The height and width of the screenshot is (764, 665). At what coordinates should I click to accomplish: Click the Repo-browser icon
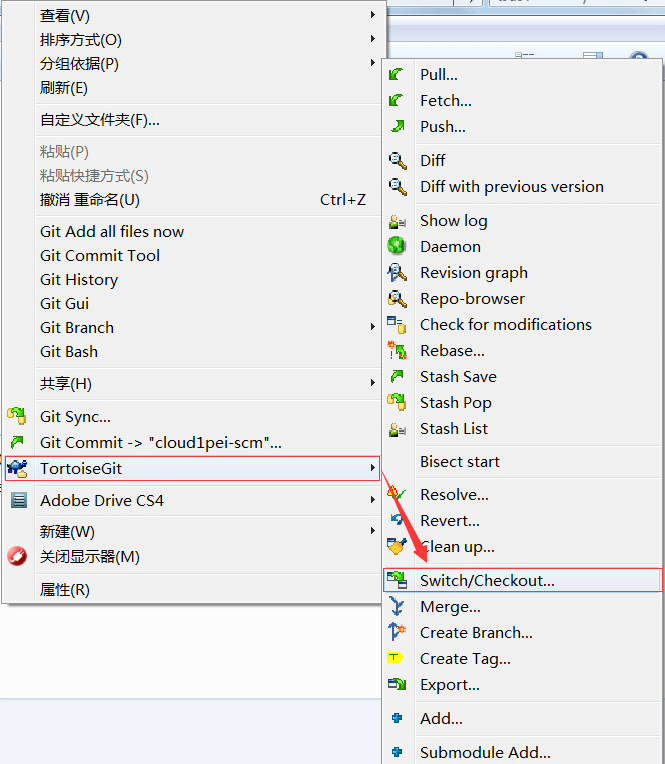[x=397, y=299]
